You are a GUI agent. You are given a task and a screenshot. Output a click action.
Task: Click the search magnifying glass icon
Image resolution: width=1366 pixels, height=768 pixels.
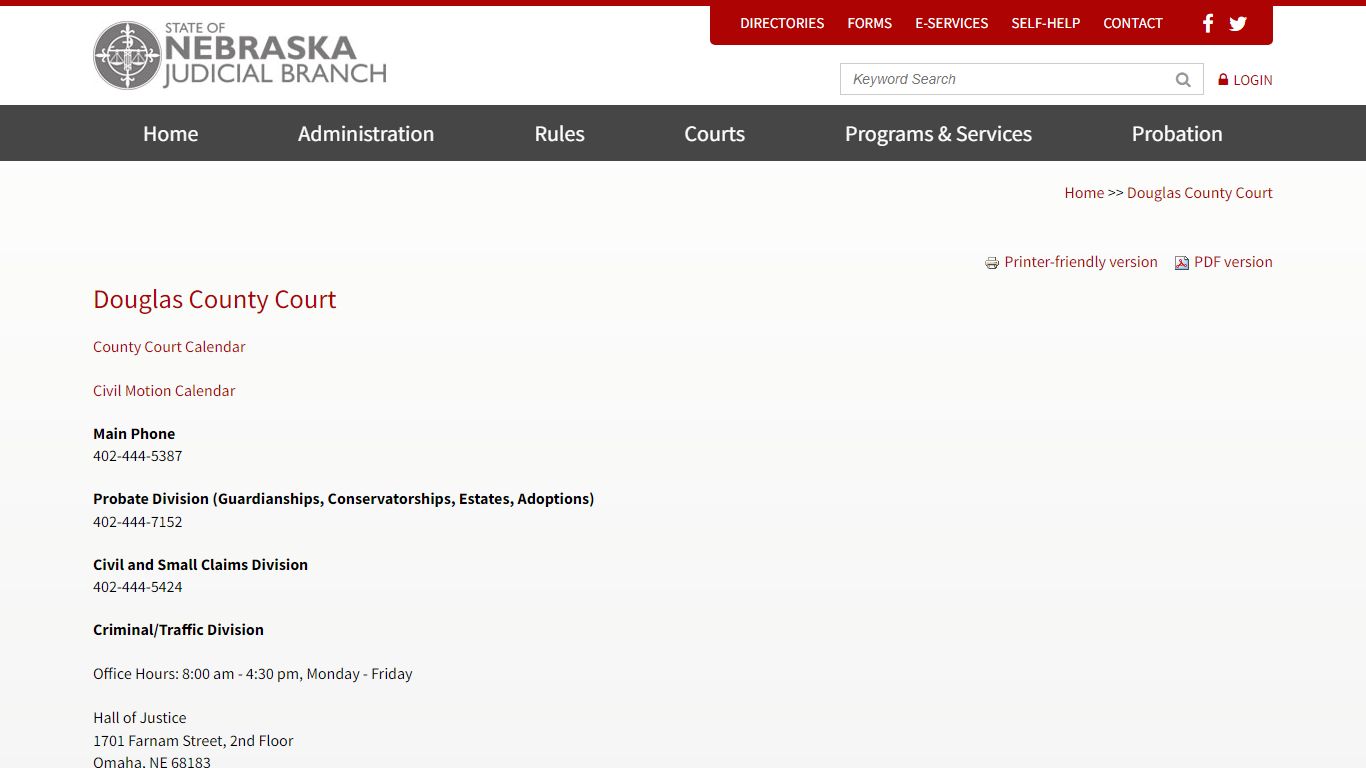(1183, 78)
